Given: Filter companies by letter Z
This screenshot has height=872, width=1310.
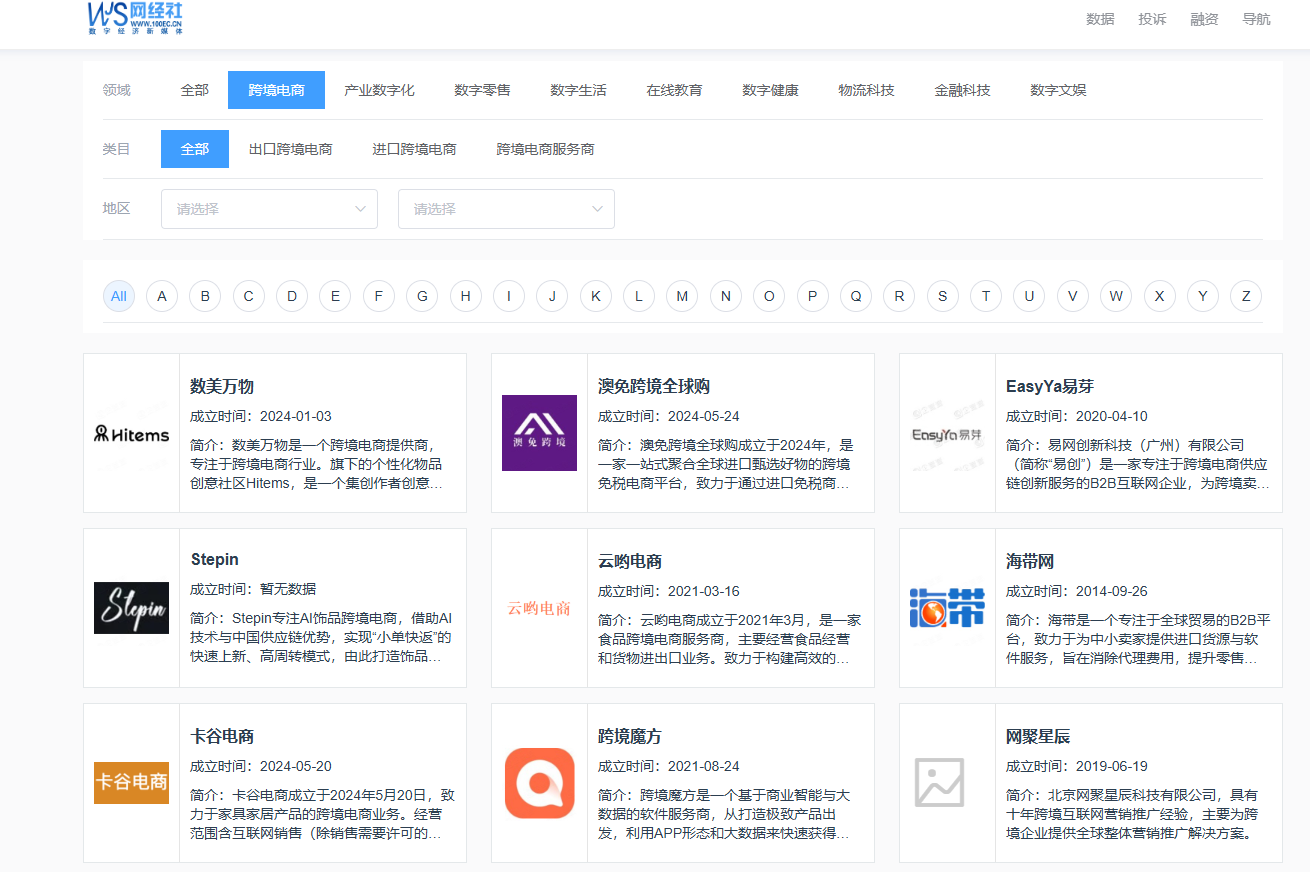Looking at the screenshot, I should 1246,296.
